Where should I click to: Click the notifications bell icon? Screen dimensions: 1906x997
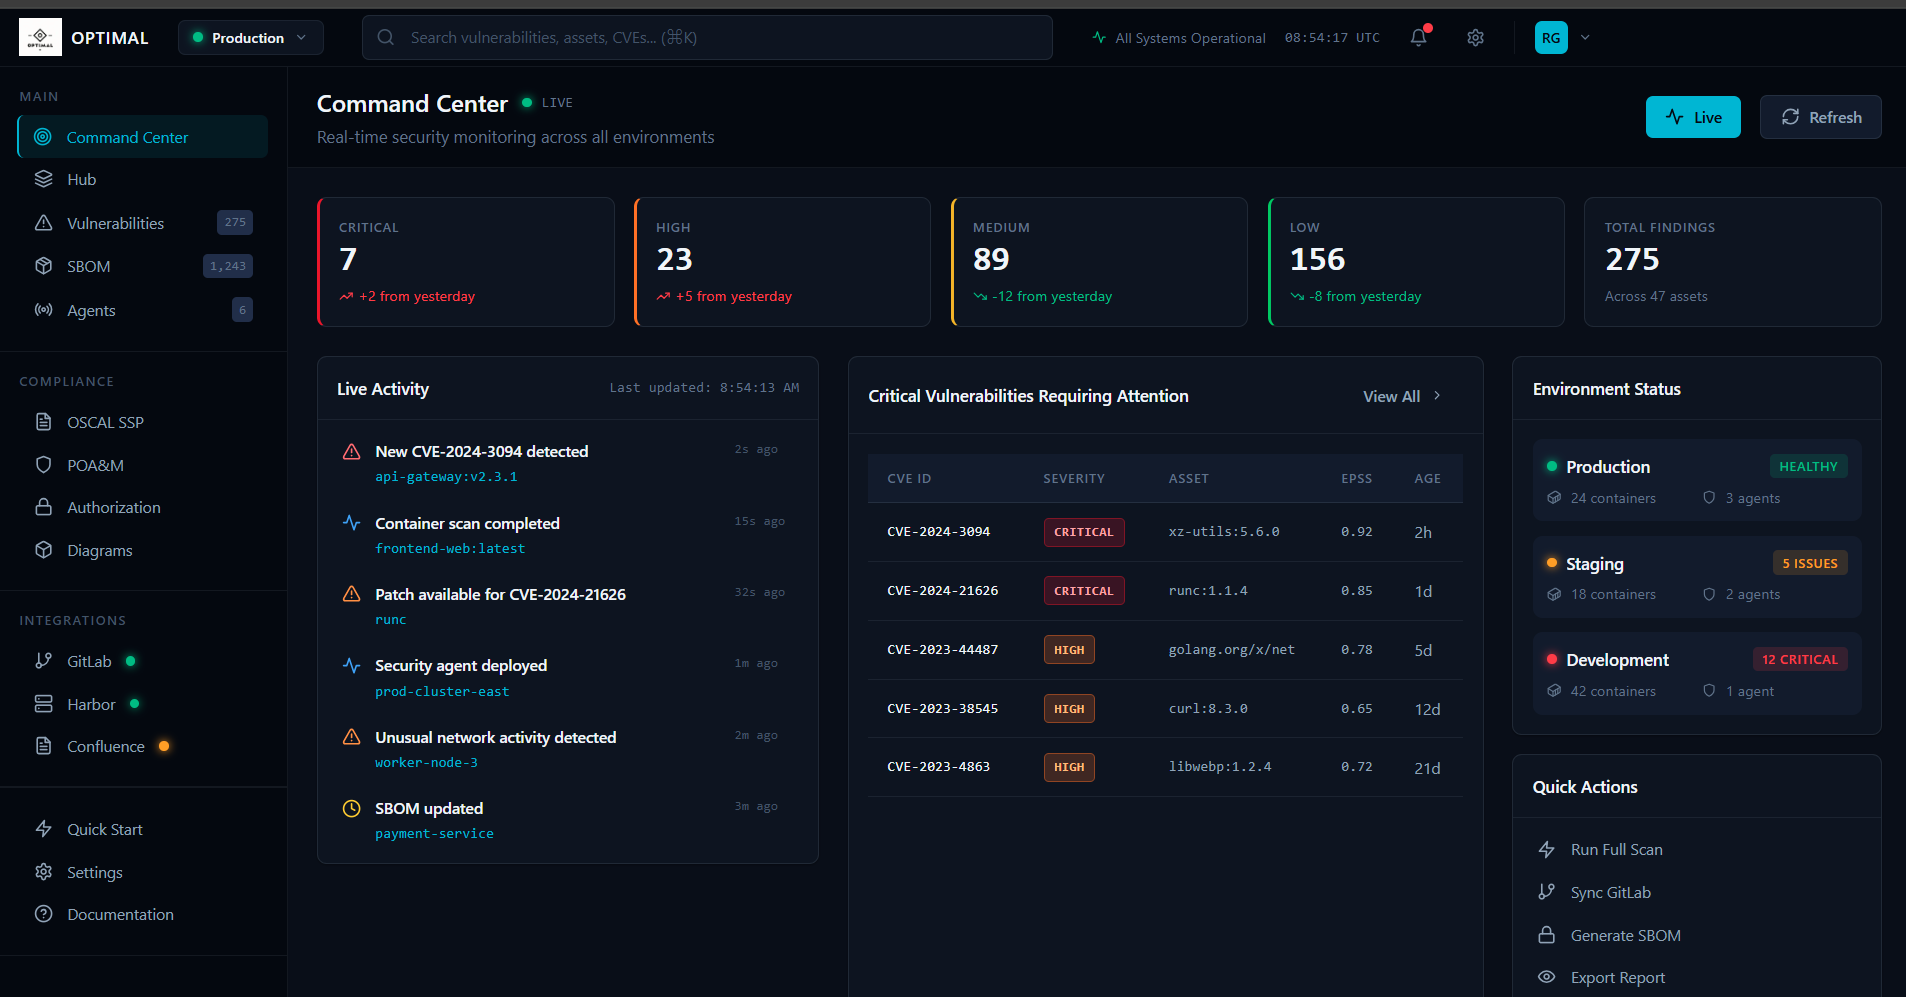coord(1419,37)
